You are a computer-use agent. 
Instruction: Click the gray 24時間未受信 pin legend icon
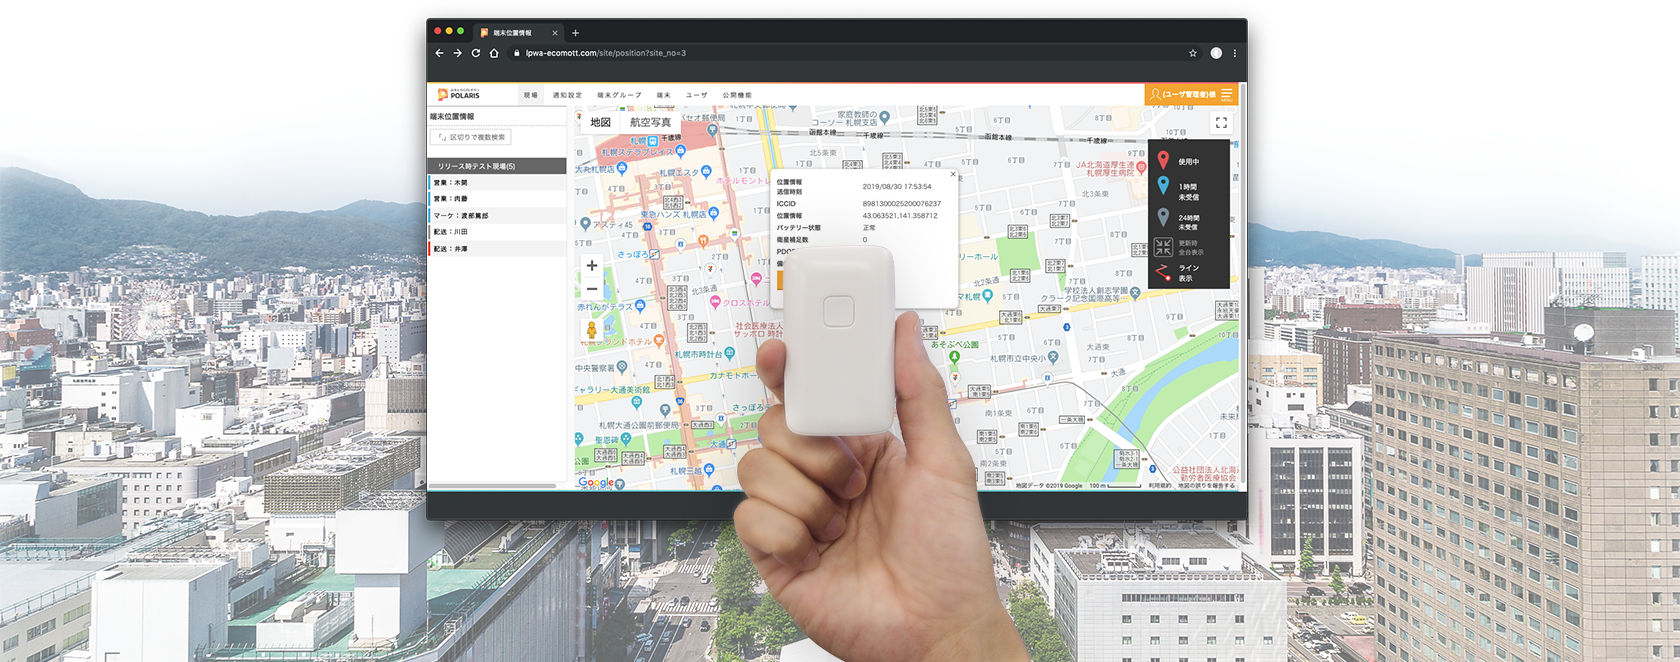point(1163,218)
